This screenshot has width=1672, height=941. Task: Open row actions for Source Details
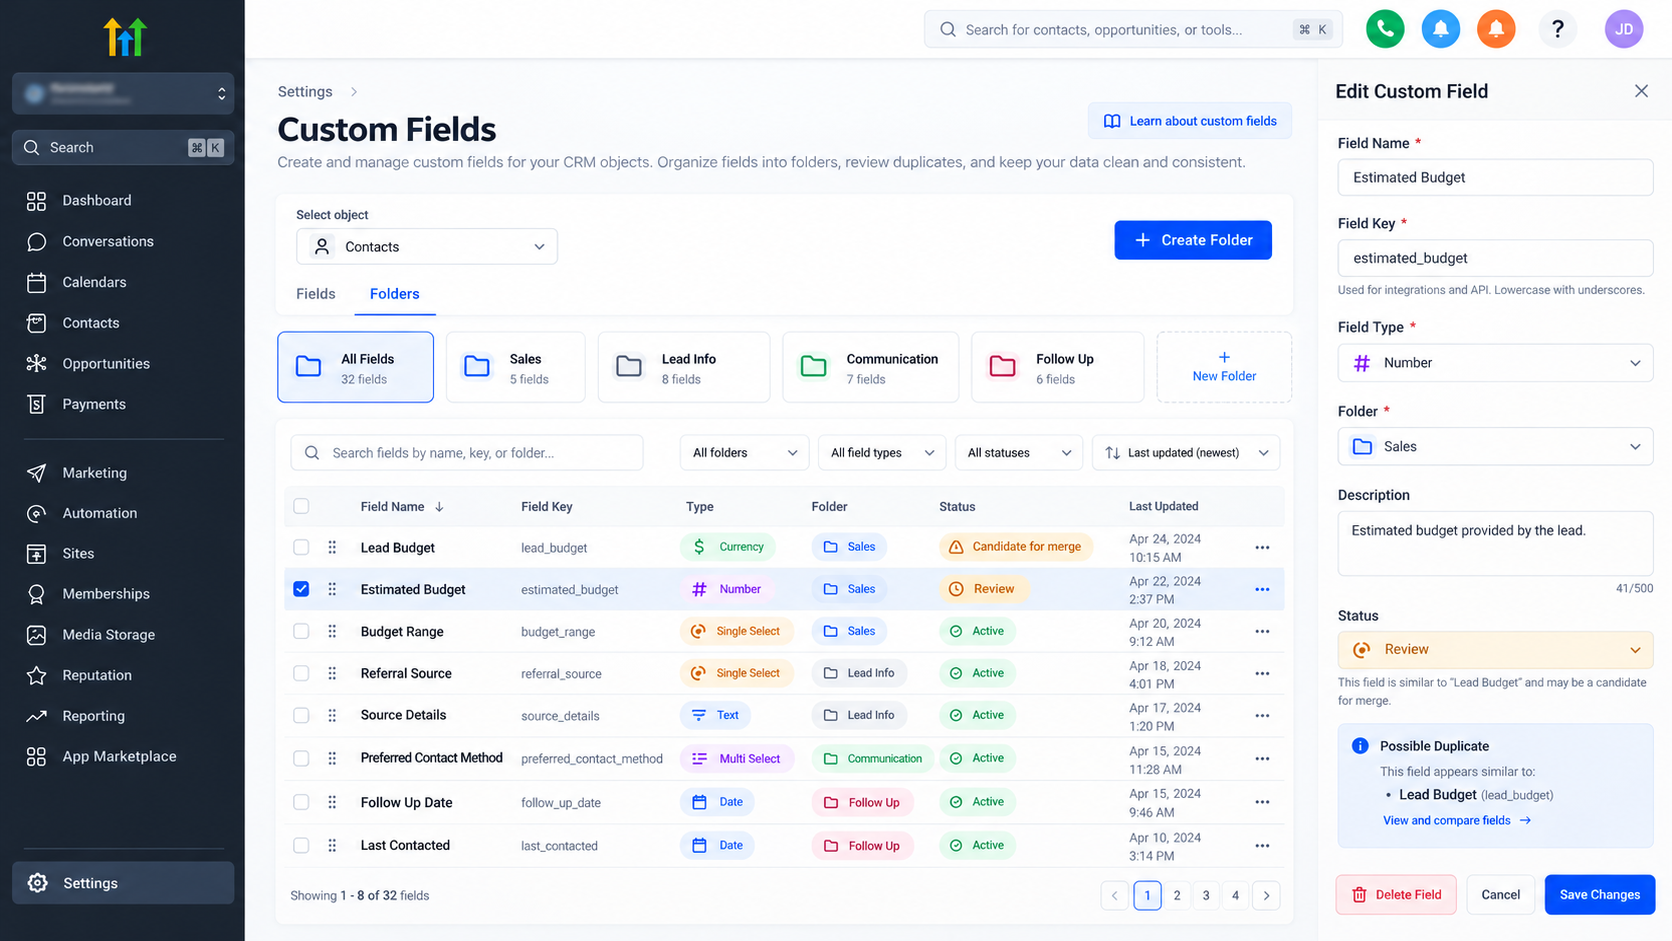click(x=1262, y=716)
